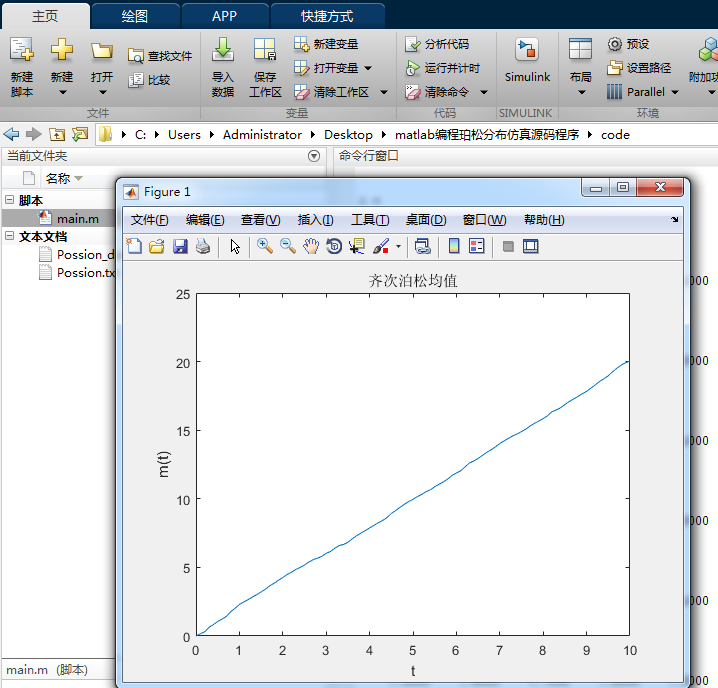Screen dimensions: 718x688
Task: Open the brush color dropdown arrow
Action: 398,246
